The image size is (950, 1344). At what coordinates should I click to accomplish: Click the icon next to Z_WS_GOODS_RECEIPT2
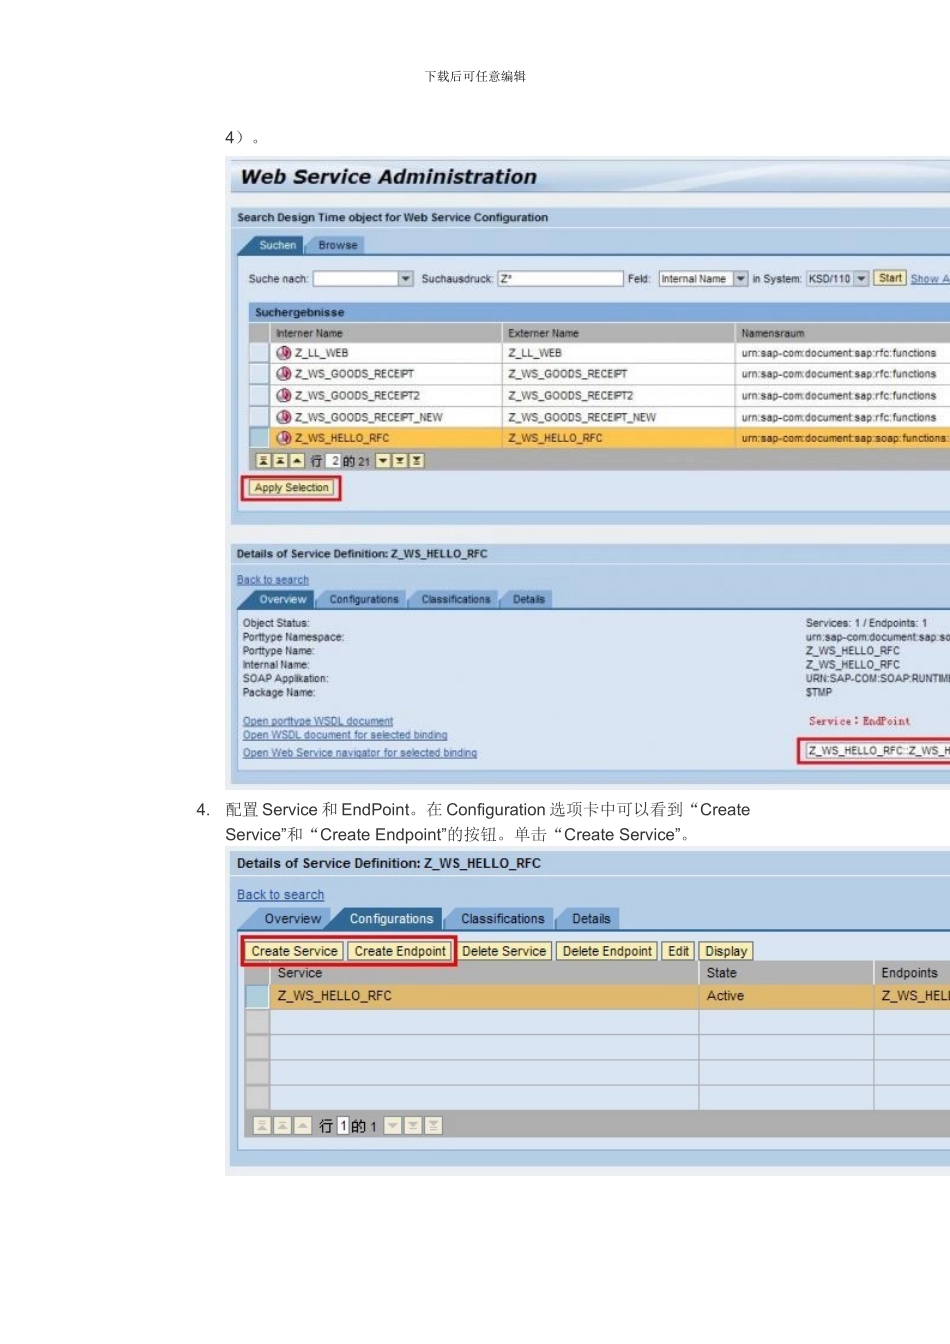(x=283, y=396)
